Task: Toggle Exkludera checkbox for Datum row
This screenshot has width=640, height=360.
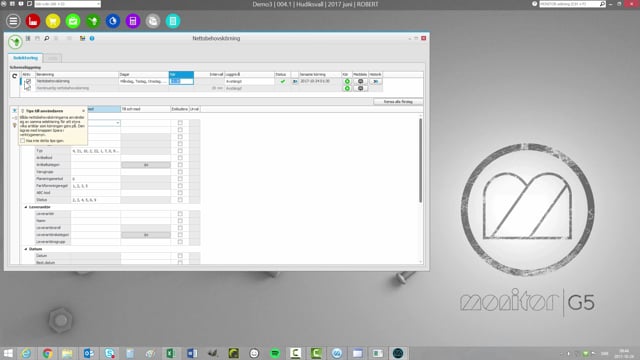Action: 180,256
